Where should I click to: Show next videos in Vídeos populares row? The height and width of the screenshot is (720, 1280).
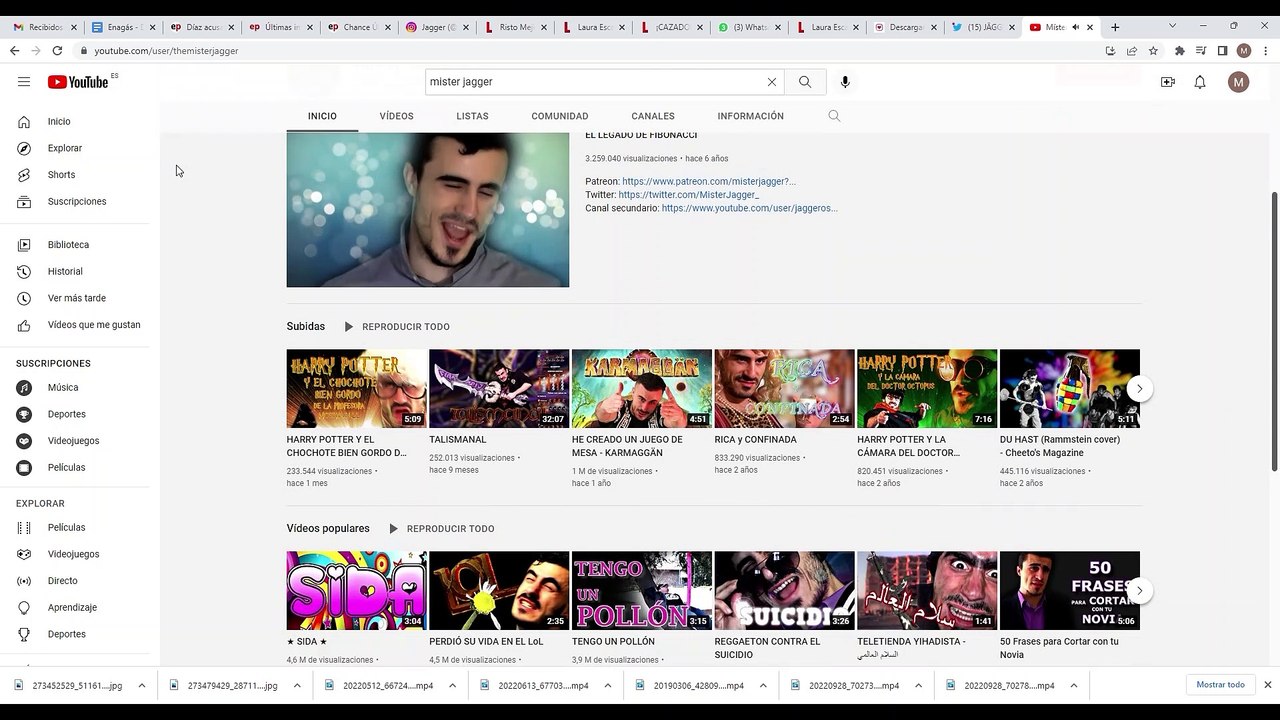click(x=1139, y=591)
